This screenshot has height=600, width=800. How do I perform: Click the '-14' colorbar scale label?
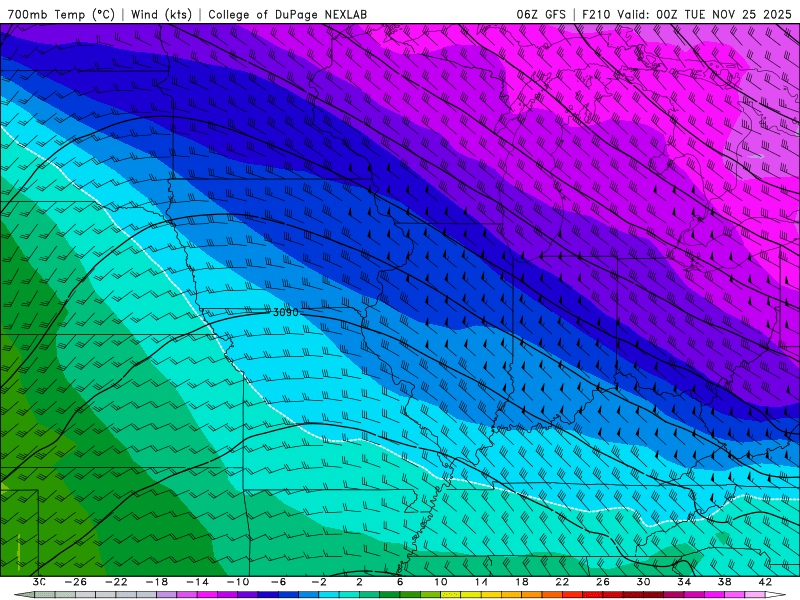tap(197, 582)
